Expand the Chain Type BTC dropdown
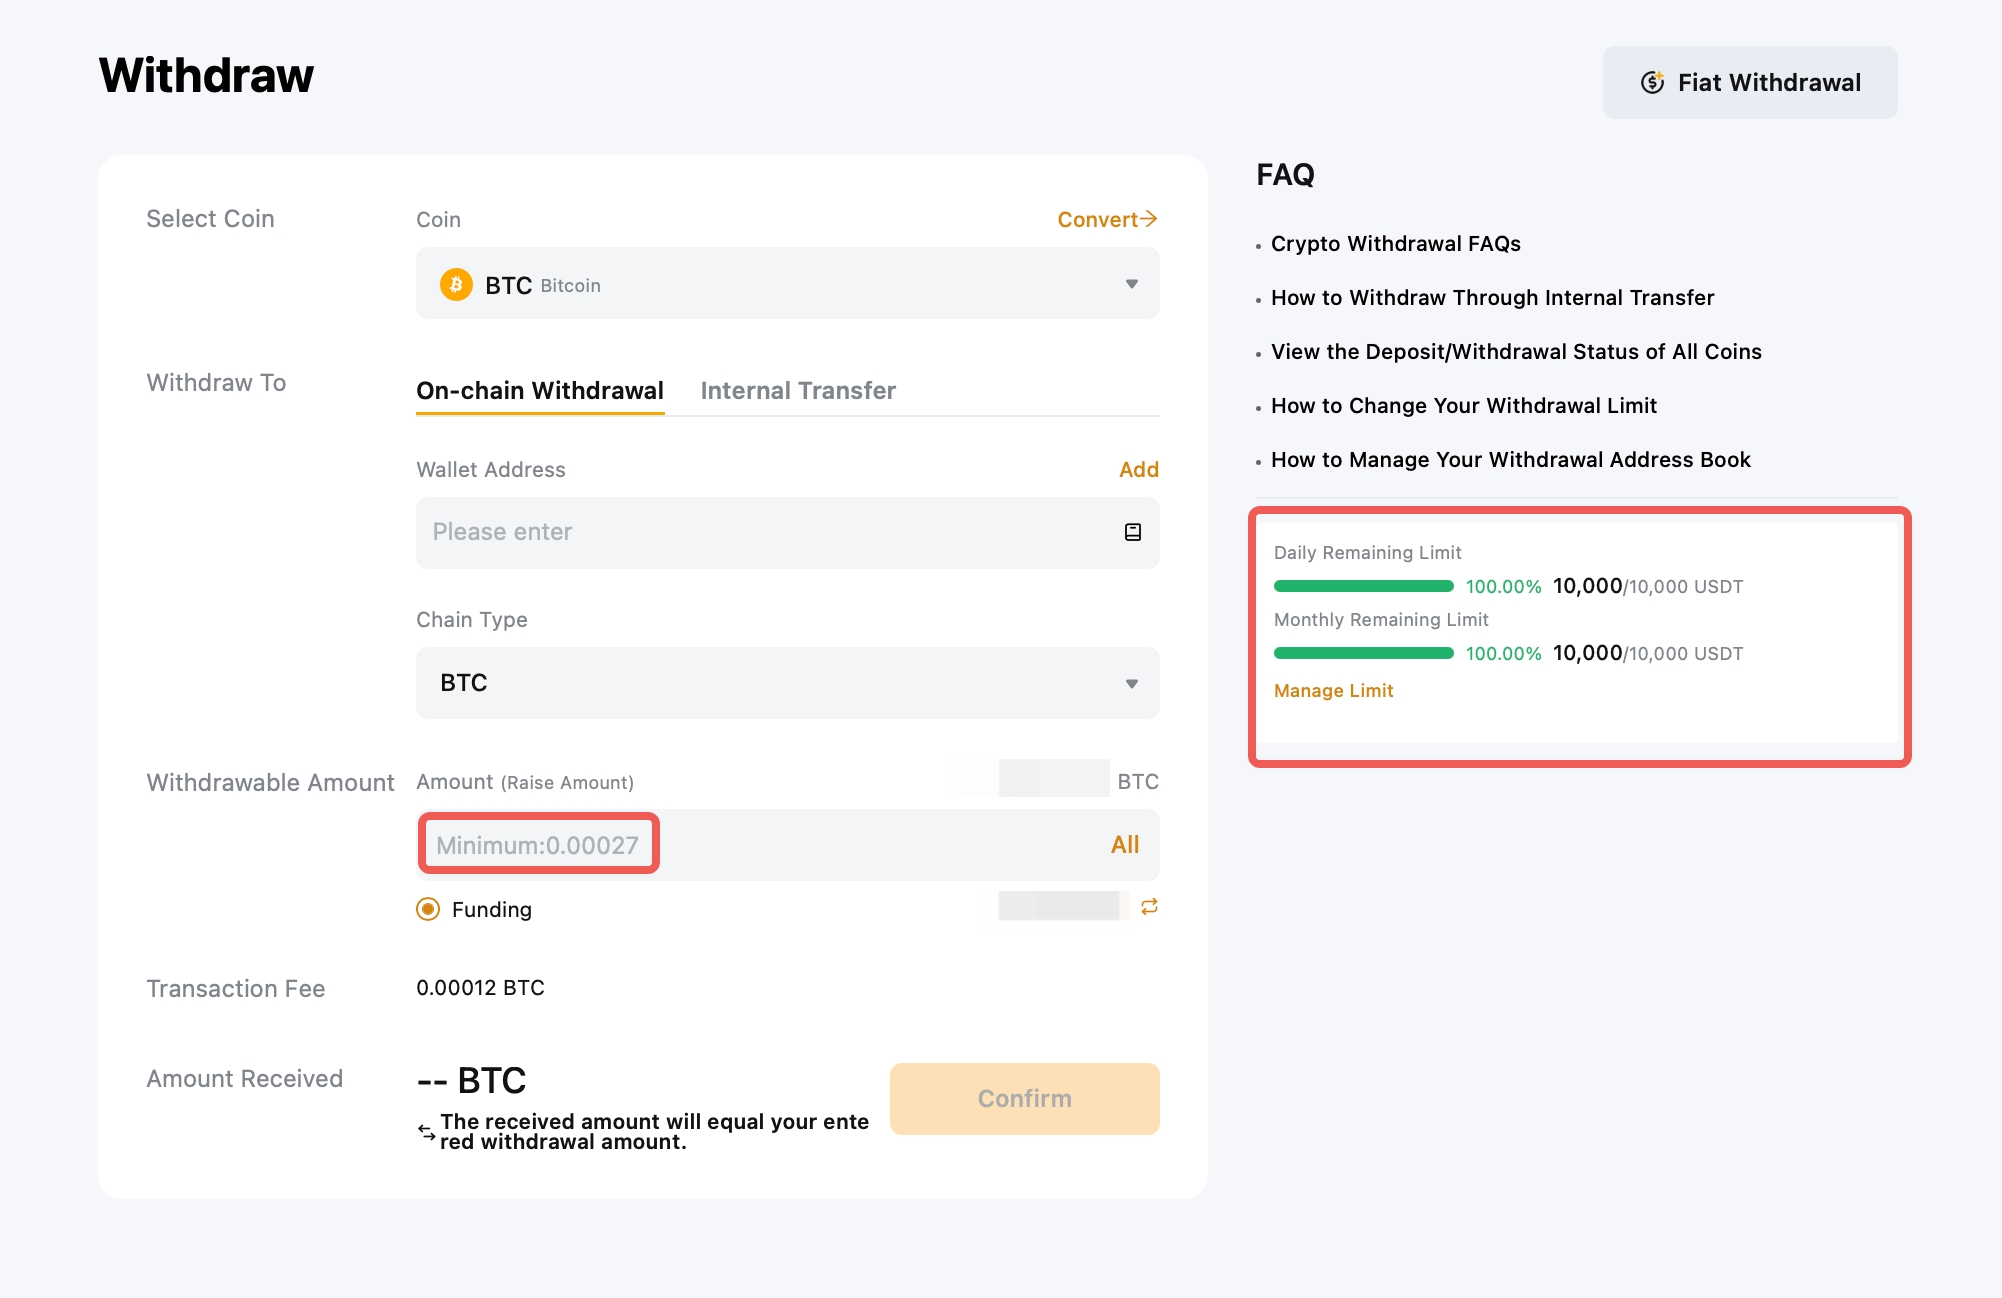The height and width of the screenshot is (1298, 2002). [x=787, y=683]
